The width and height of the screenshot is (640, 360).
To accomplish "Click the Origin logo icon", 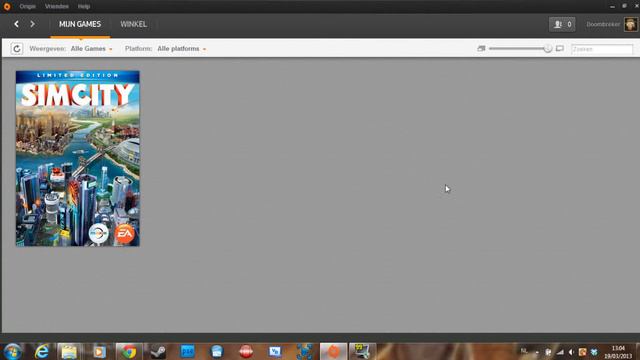I will (x=7, y=7).
